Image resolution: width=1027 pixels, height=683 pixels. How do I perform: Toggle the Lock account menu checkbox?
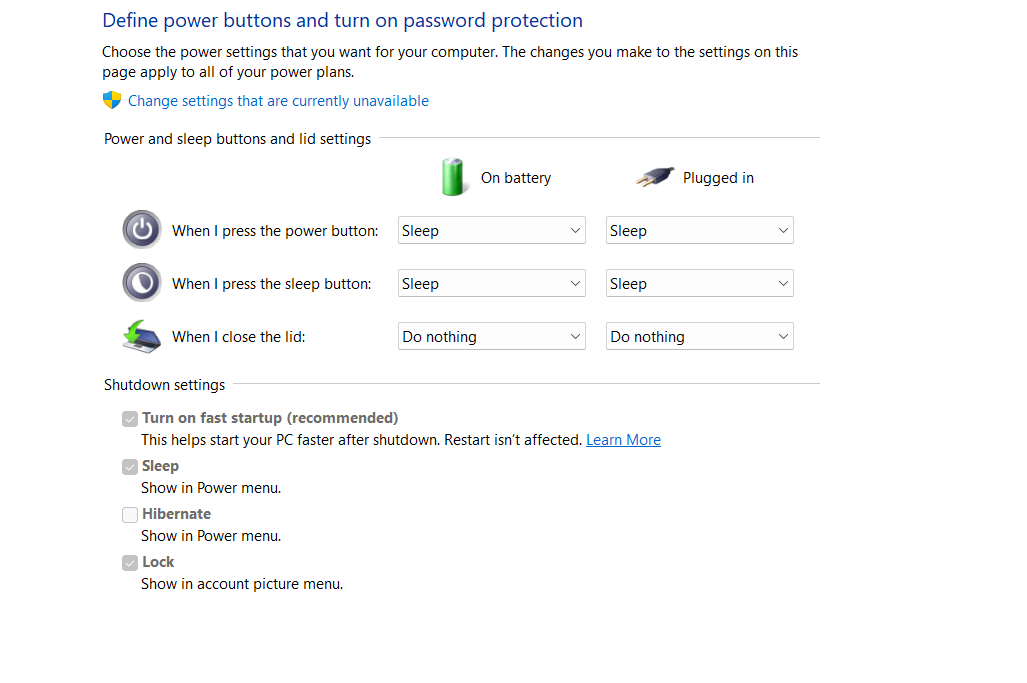tap(130, 562)
